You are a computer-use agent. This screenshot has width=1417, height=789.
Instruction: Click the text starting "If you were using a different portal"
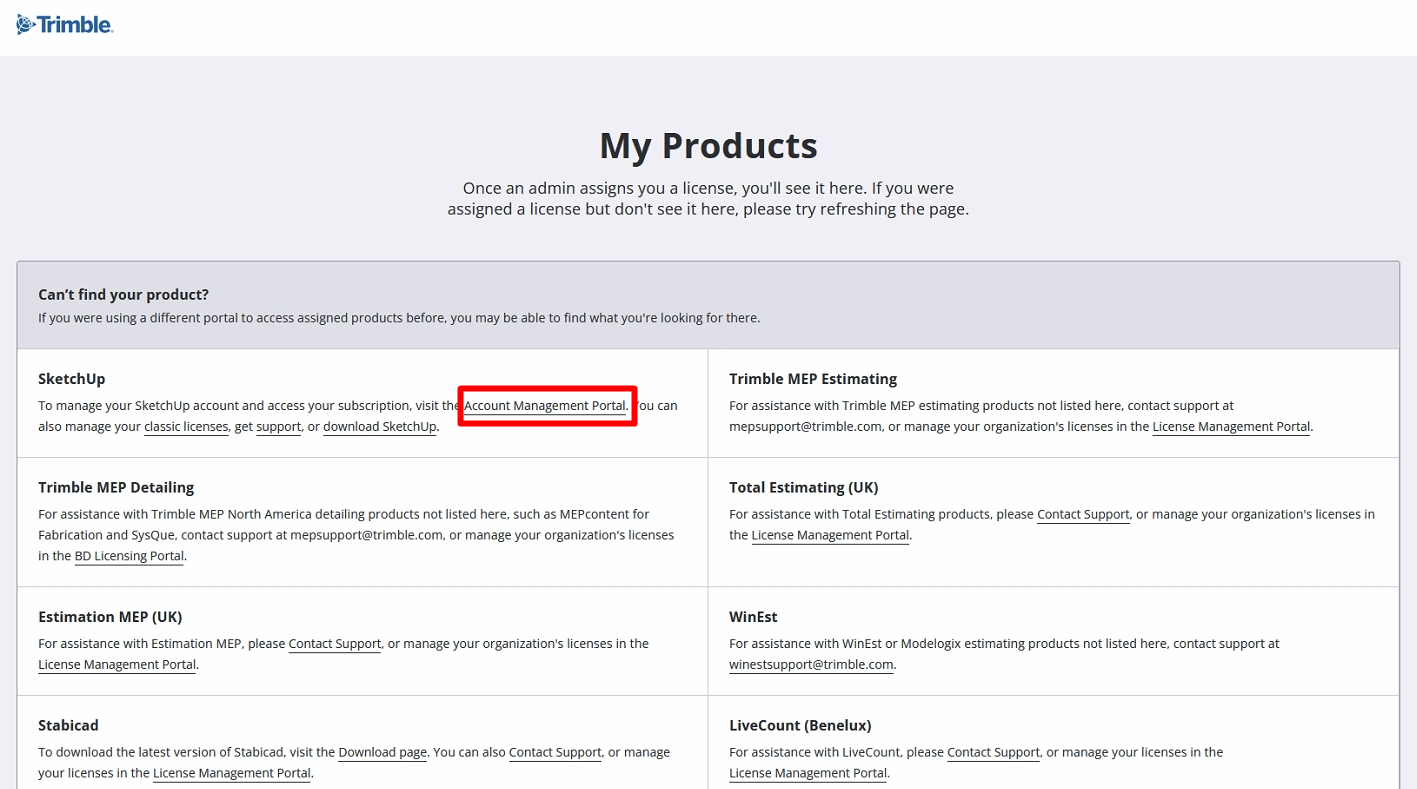(x=399, y=318)
